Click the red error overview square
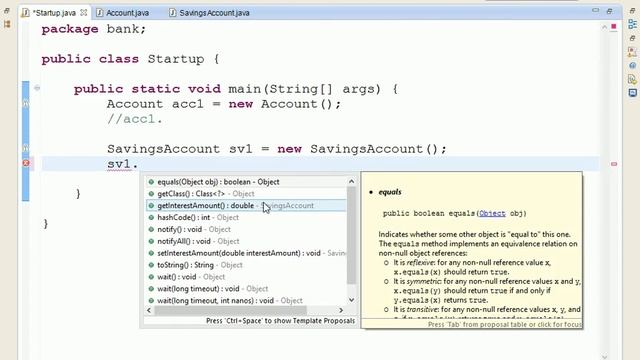Screen dimensions: 640x360 click(x=613, y=27)
